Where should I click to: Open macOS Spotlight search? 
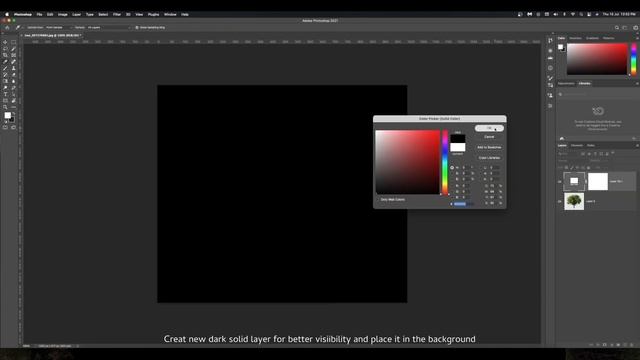pyautogui.click(x=581, y=14)
